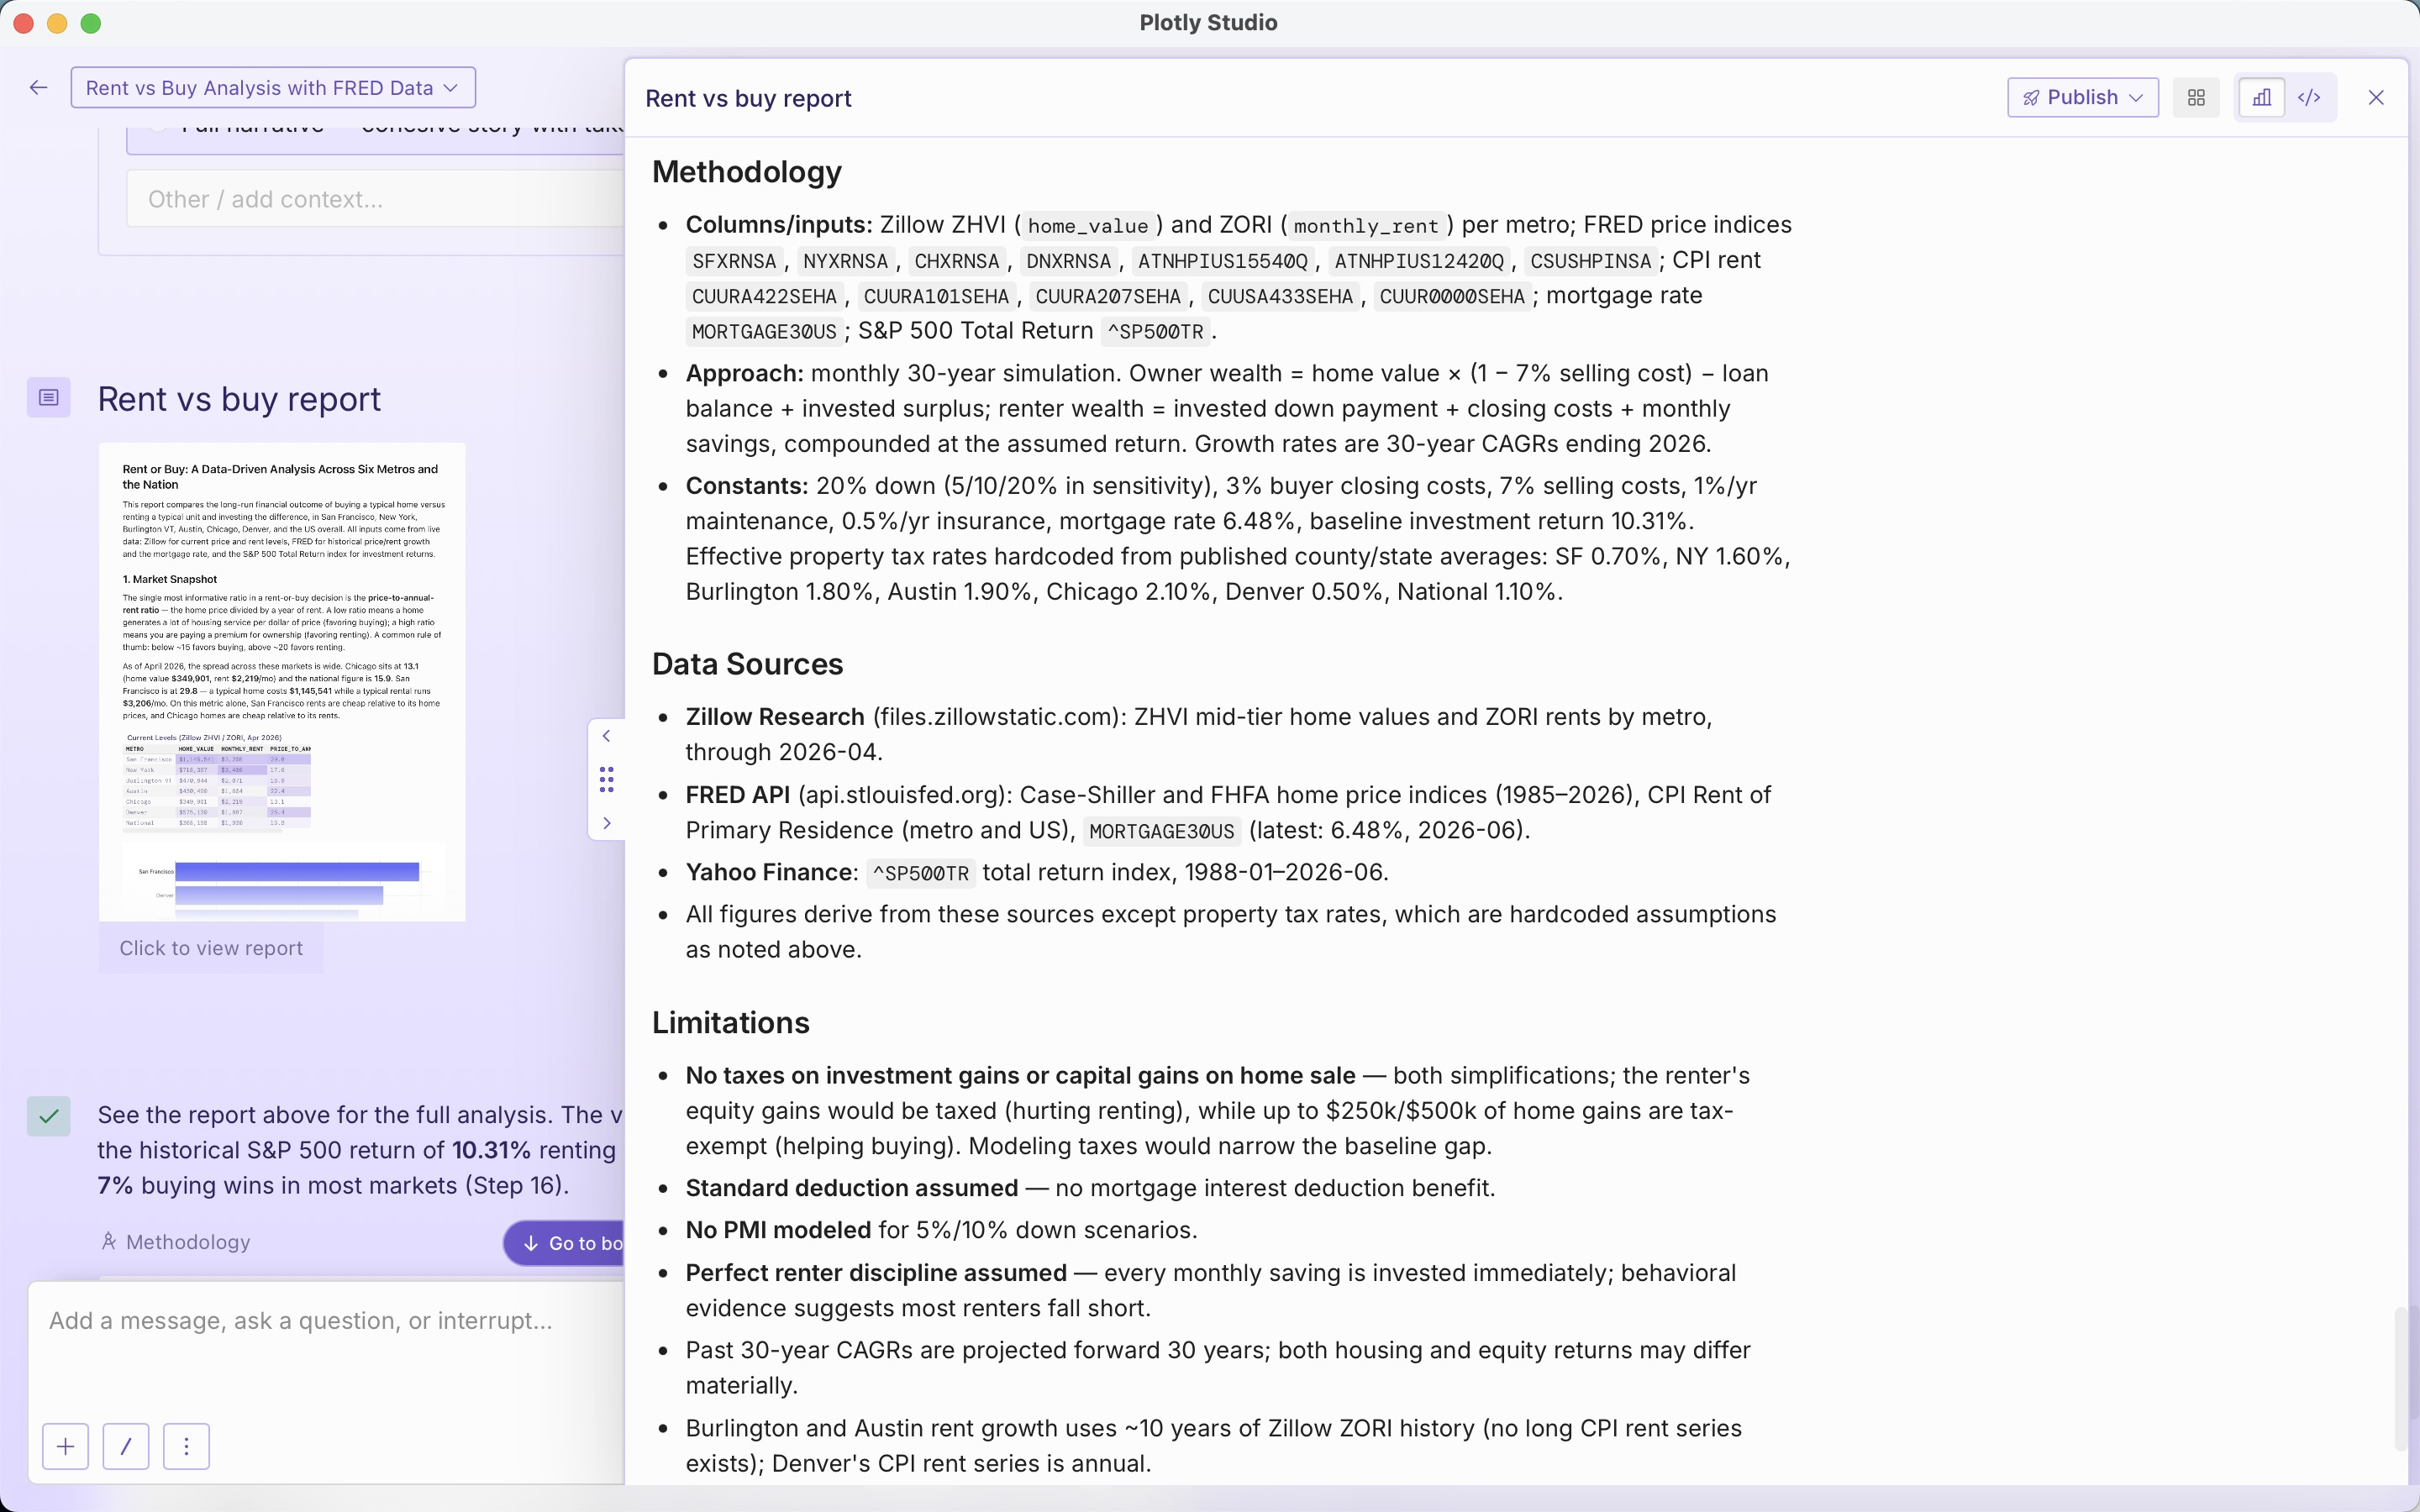The image size is (2420, 1512).
Task: Click 'Standard deduction assumed' limitation text
Action: click(852, 1188)
